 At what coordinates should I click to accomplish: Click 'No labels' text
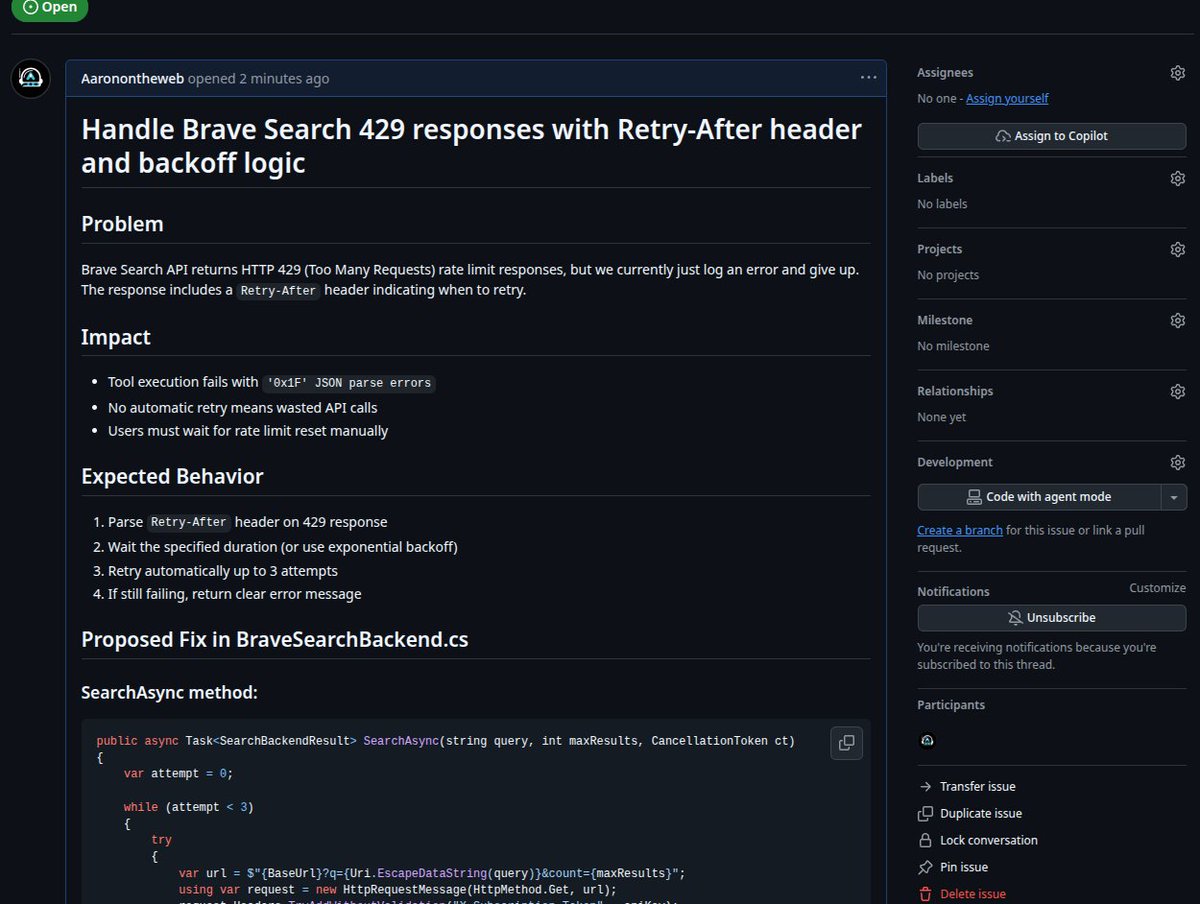(942, 204)
